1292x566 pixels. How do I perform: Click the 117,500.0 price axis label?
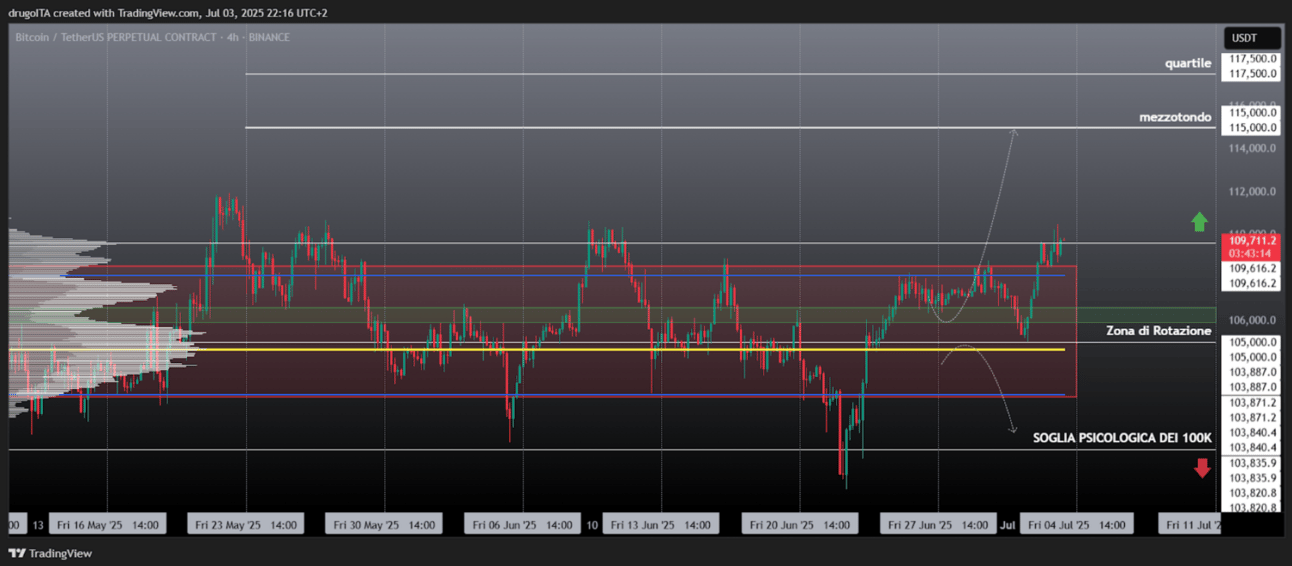(x=1253, y=74)
